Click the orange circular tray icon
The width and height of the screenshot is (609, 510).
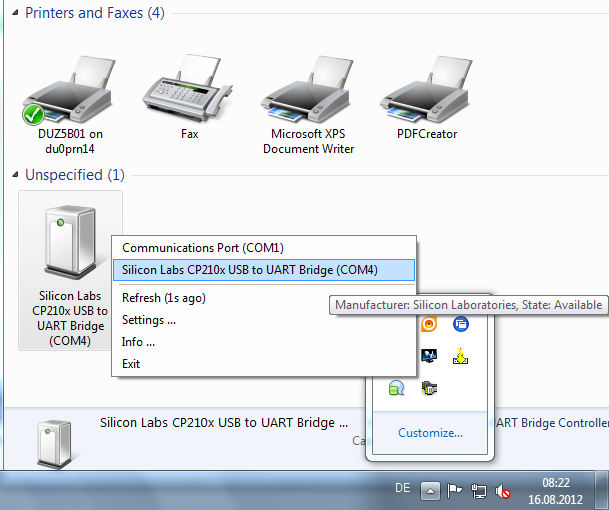coord(429,324)
